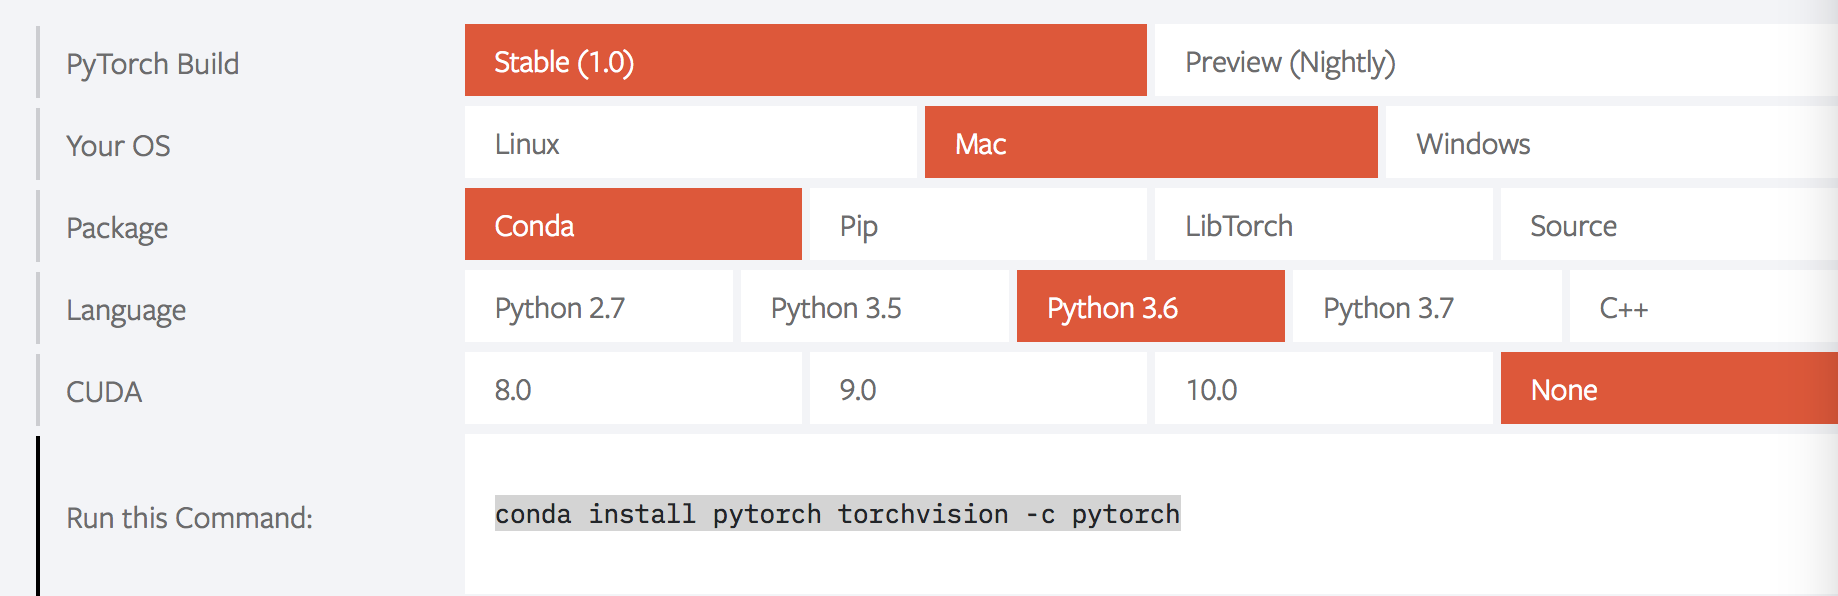Select Source as package
The width and height of the screenshot is (1838, 596).
(1669, 224)
